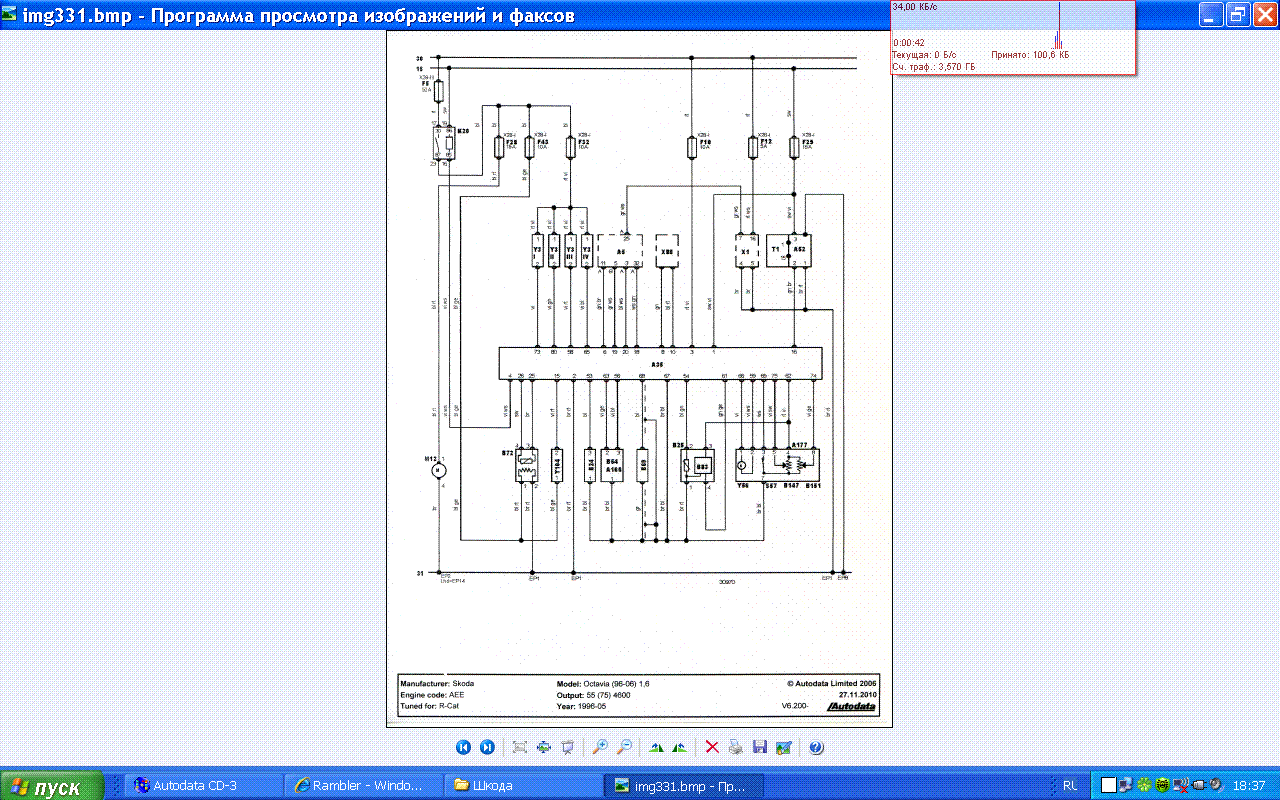The image size is (1280, 800).
Task: Rotate the image clockwise
Action: (x=656, y=747)
